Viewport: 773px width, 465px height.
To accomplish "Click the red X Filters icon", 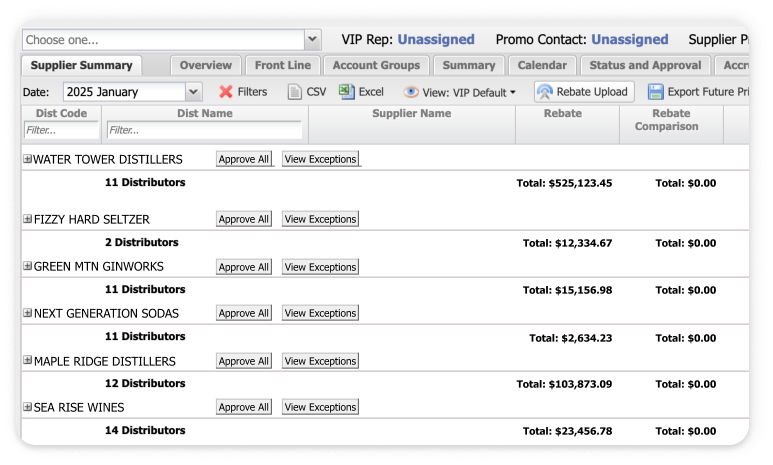I will 226,92.
